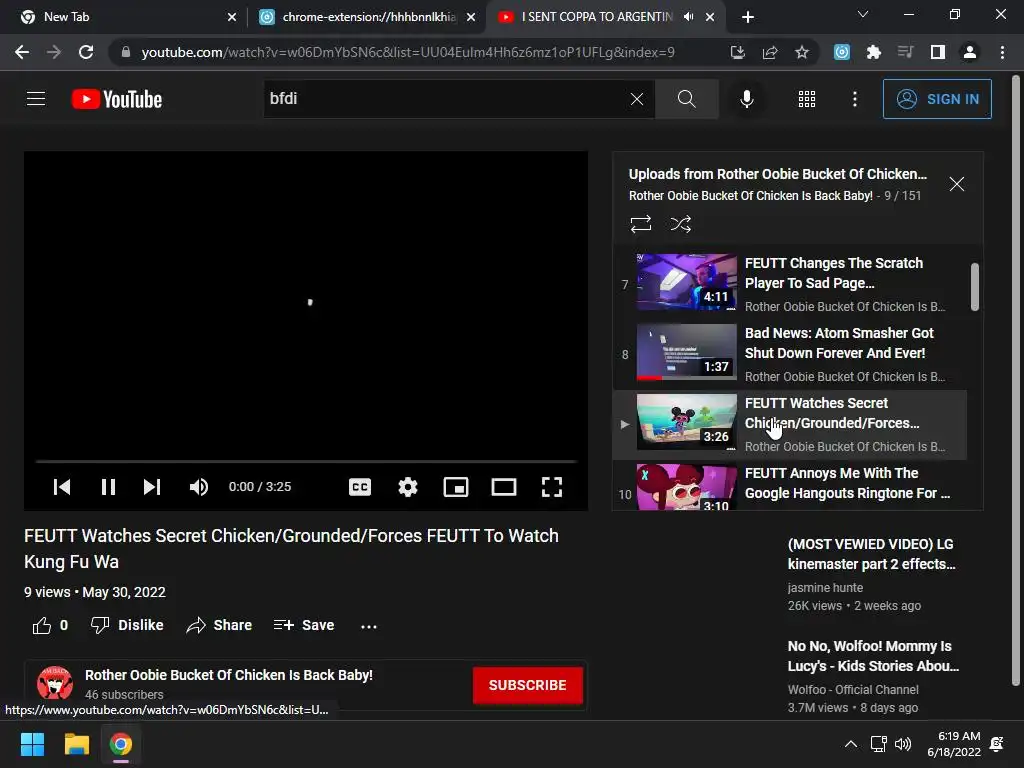Open the Extensions puzzle menu

coord(874,52)
